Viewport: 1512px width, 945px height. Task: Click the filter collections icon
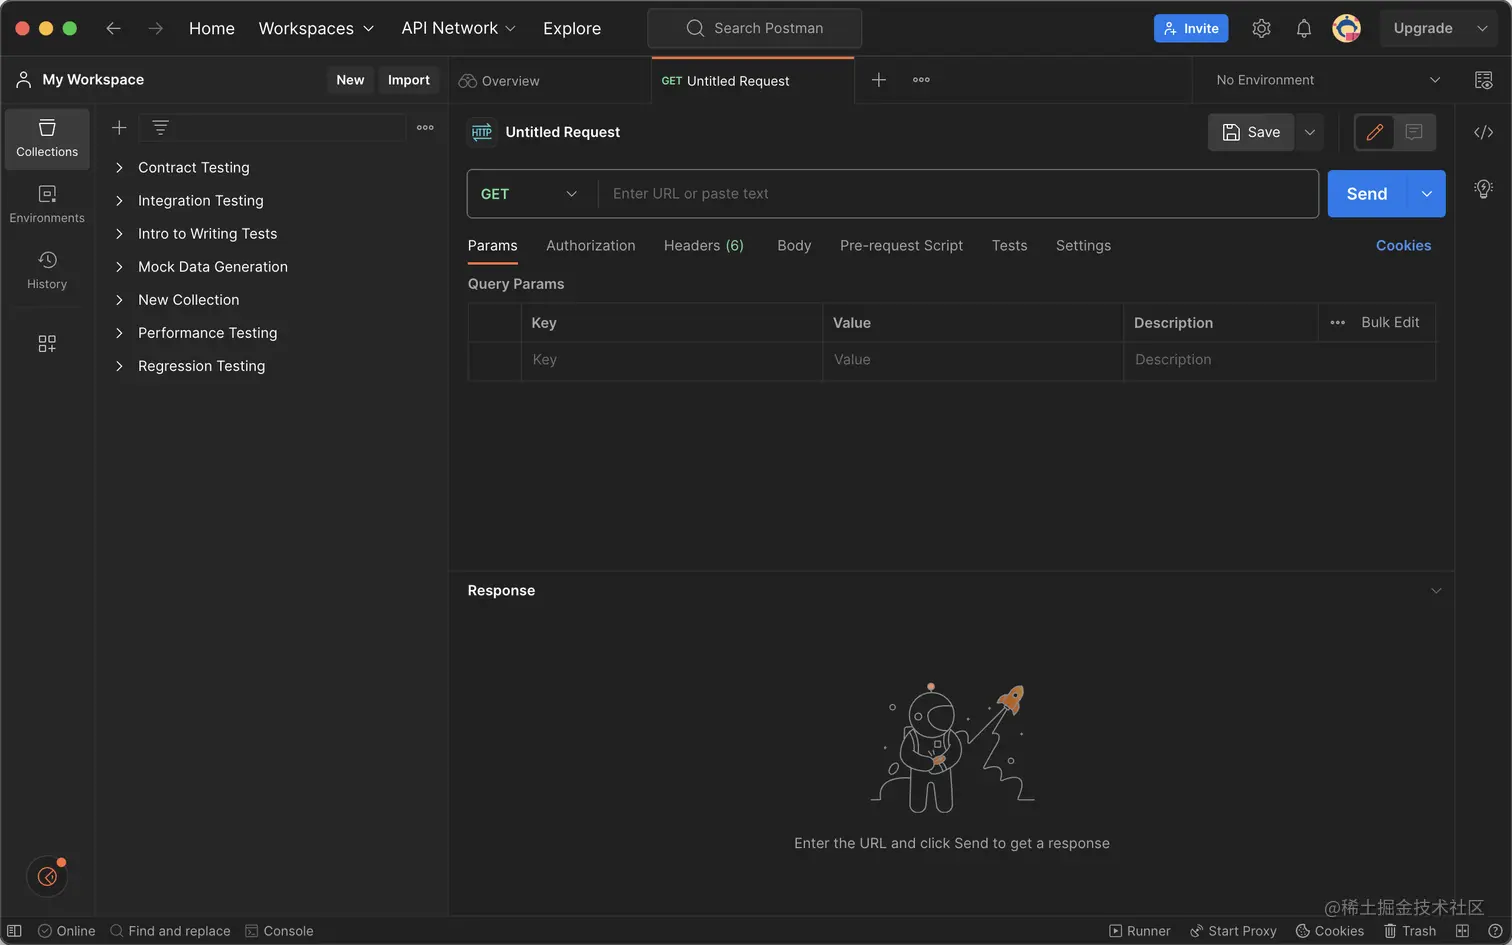point(160,127)
